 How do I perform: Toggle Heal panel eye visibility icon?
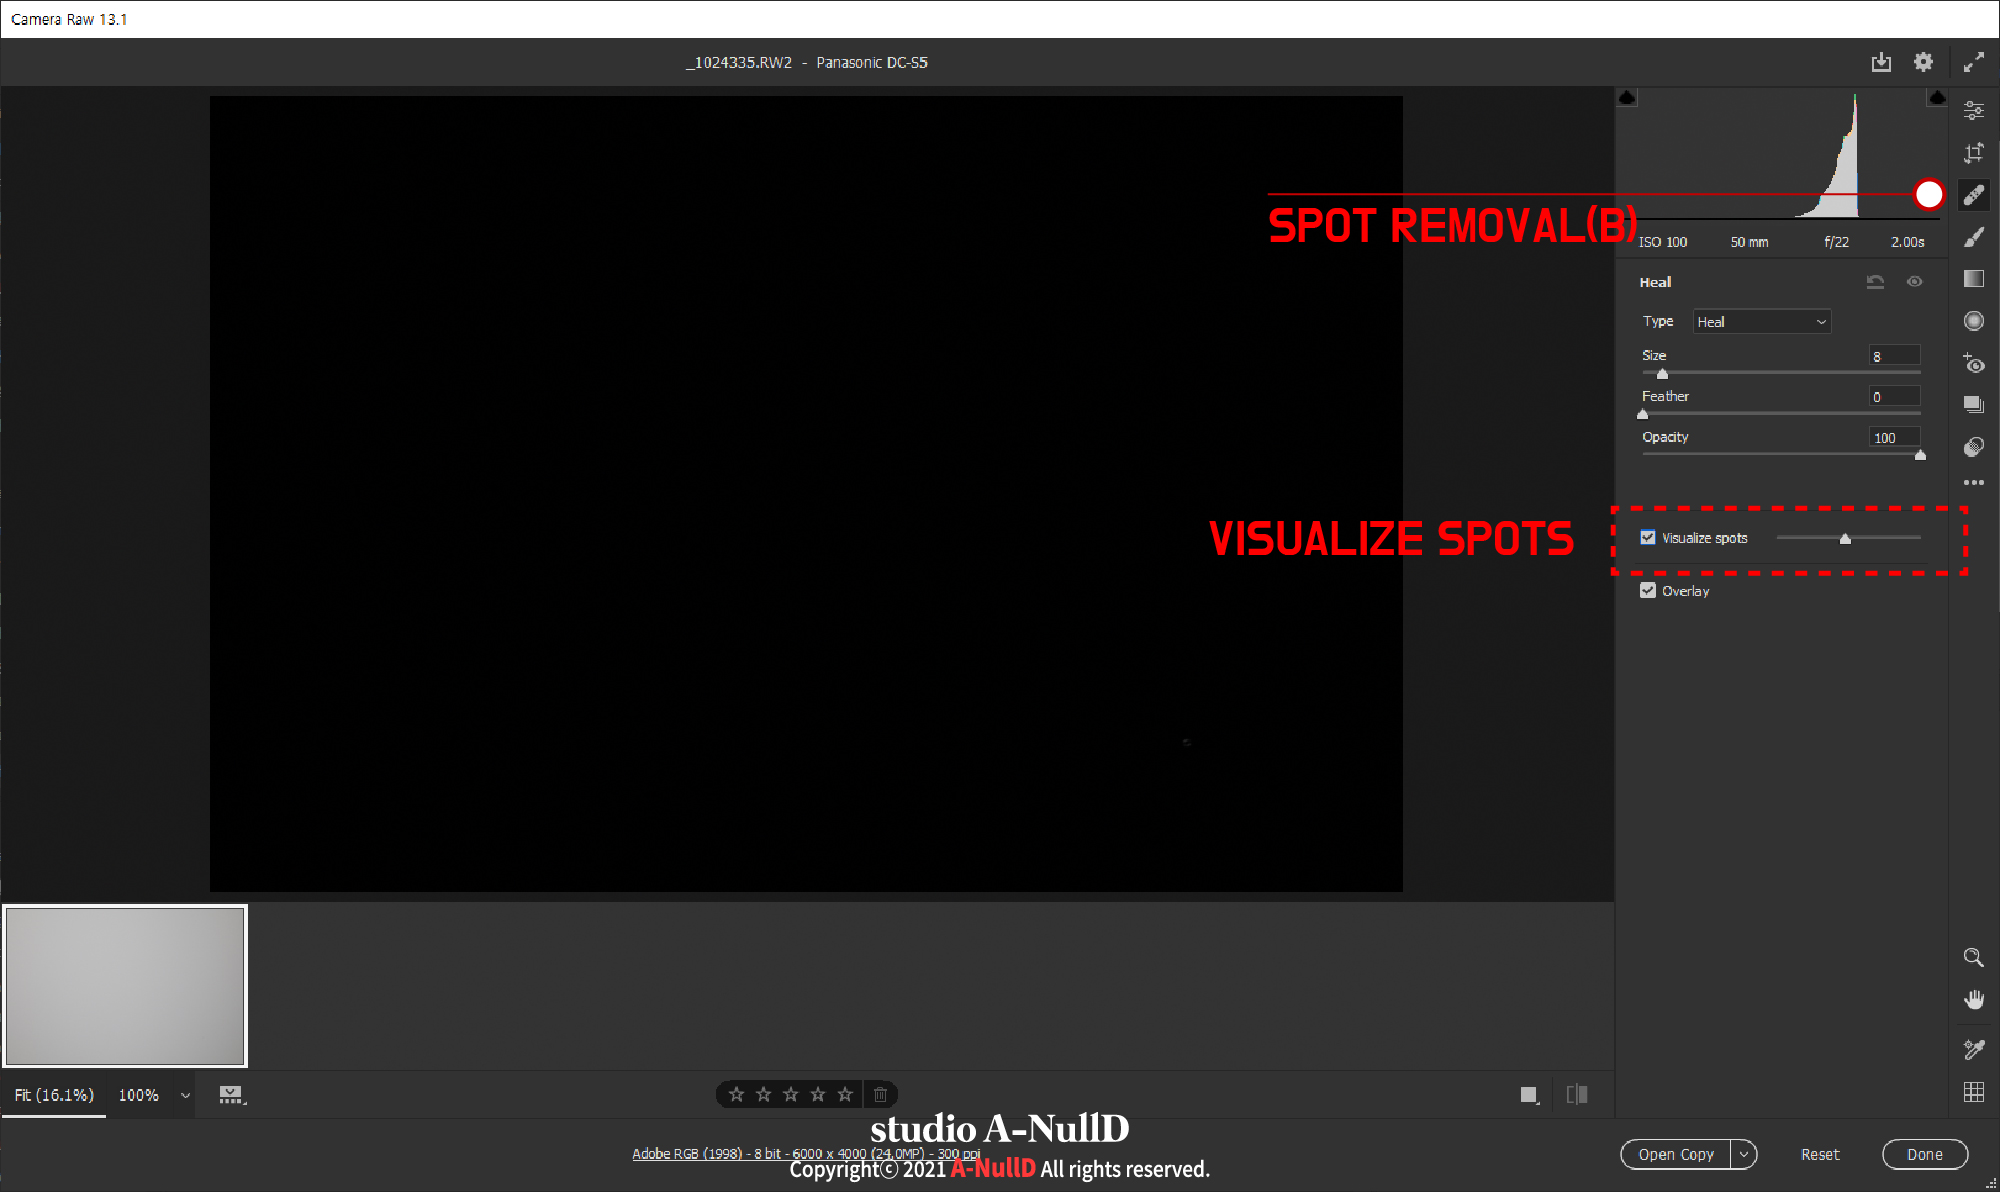[x=1914, y=282]
